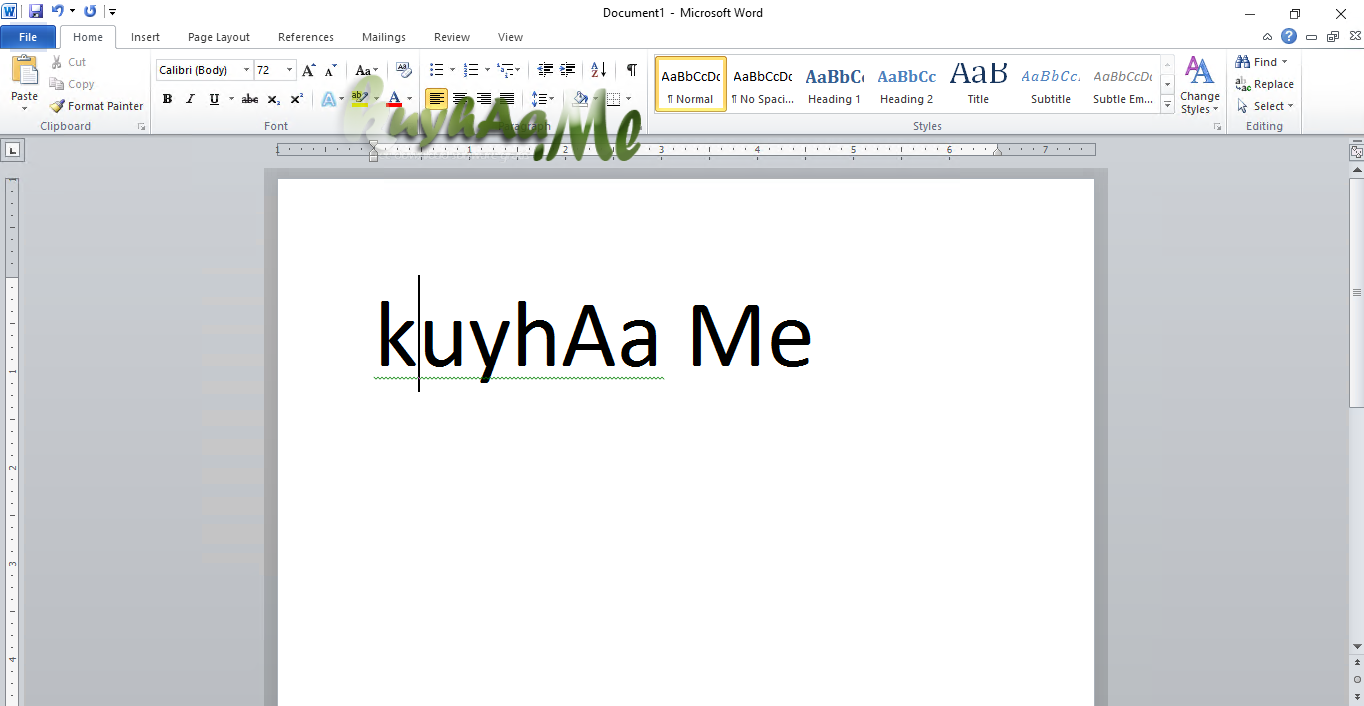Viewport: 1364px width, 706px height.
Task: Set paragraph alignment to Justify
Action: click(x=506, y=99)
